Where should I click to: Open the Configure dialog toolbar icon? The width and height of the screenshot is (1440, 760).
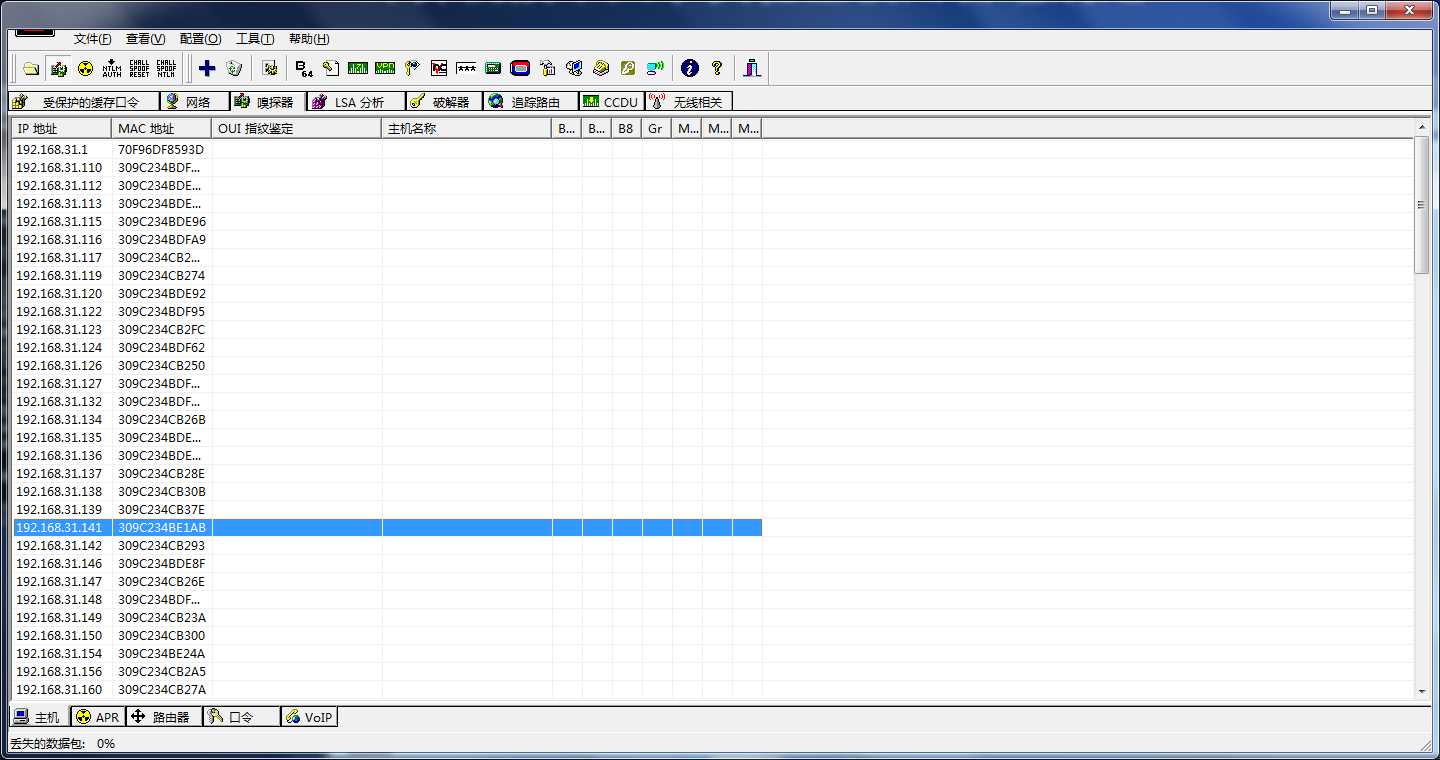pos(269,68)
